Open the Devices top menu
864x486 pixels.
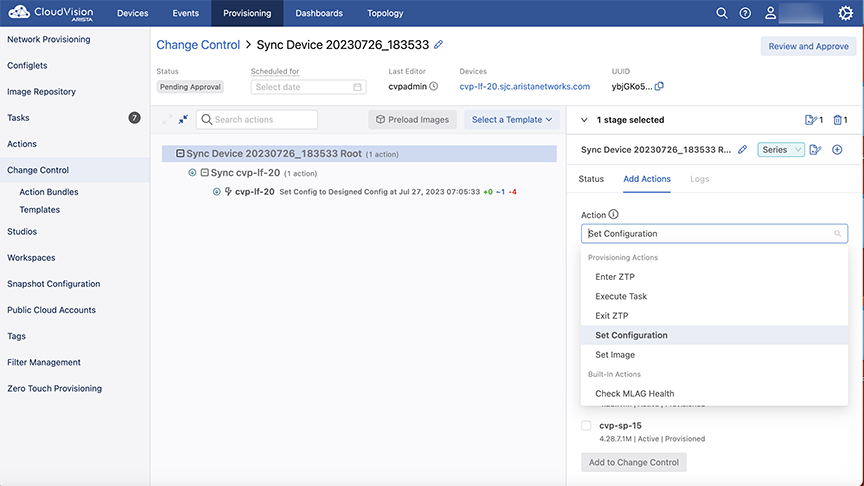tap(132, 13)
